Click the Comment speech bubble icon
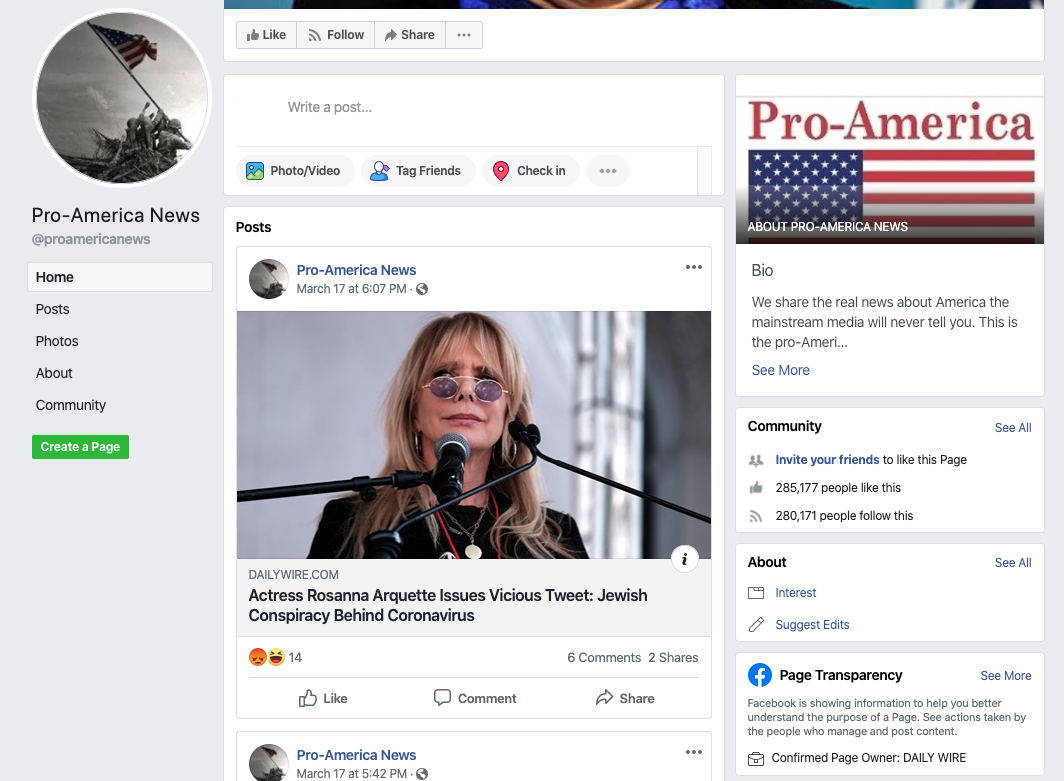This screenshot has width=1064, height=781. [x=442, y=698]
